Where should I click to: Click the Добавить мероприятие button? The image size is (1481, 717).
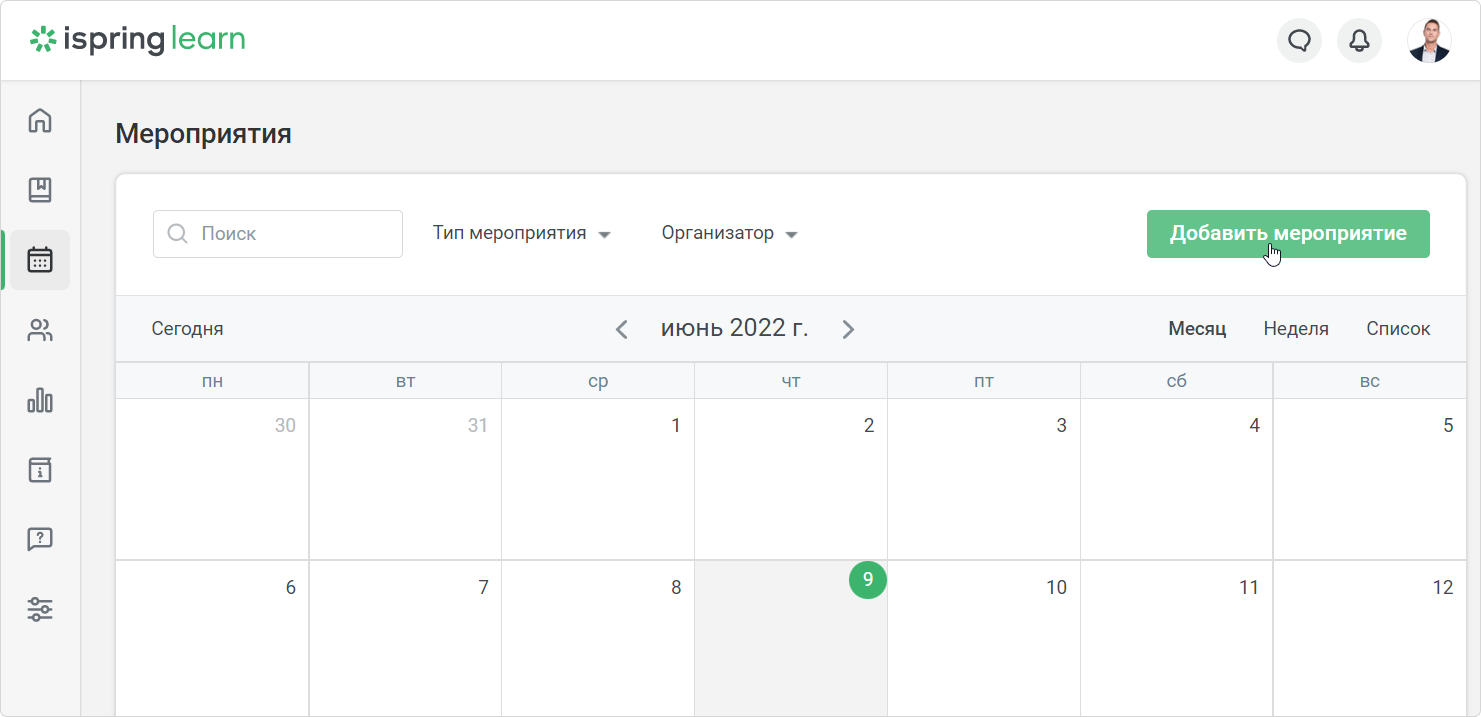(x=1288, y=234)
